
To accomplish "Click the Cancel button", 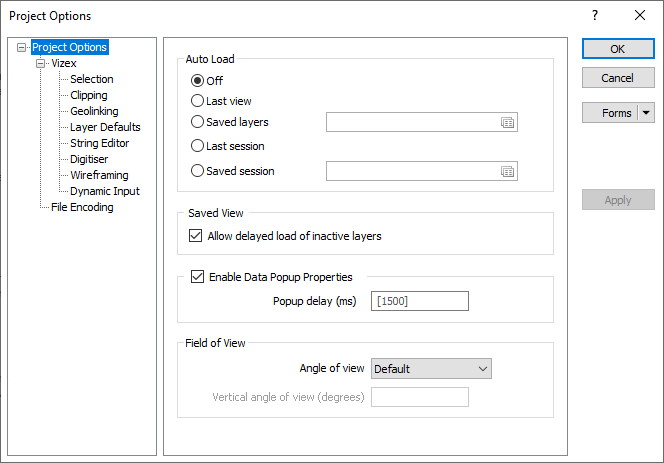I will 617,78.
